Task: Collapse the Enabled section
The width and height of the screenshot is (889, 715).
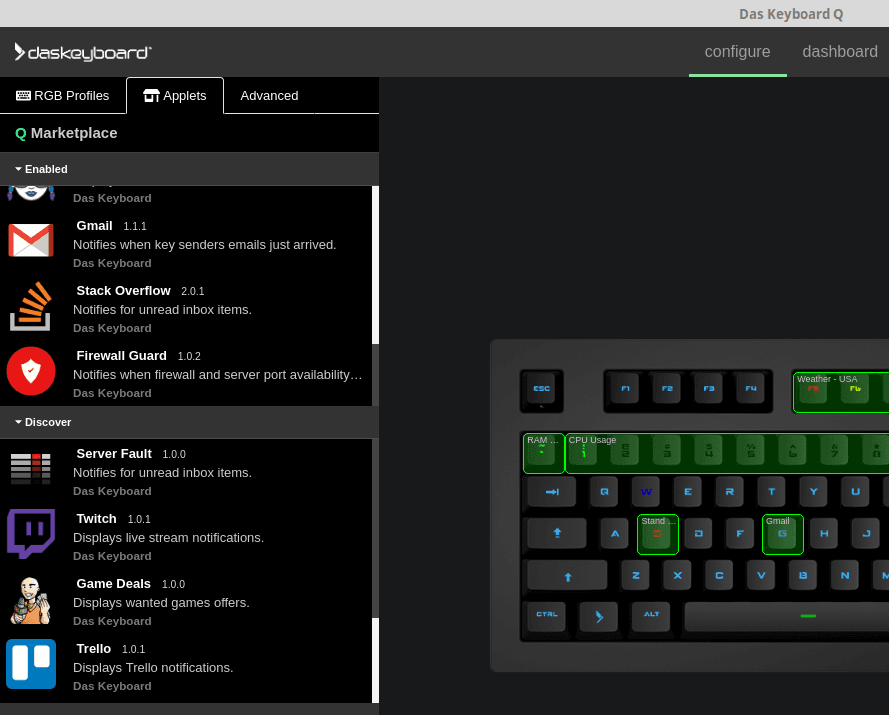Action: point(19,169)
